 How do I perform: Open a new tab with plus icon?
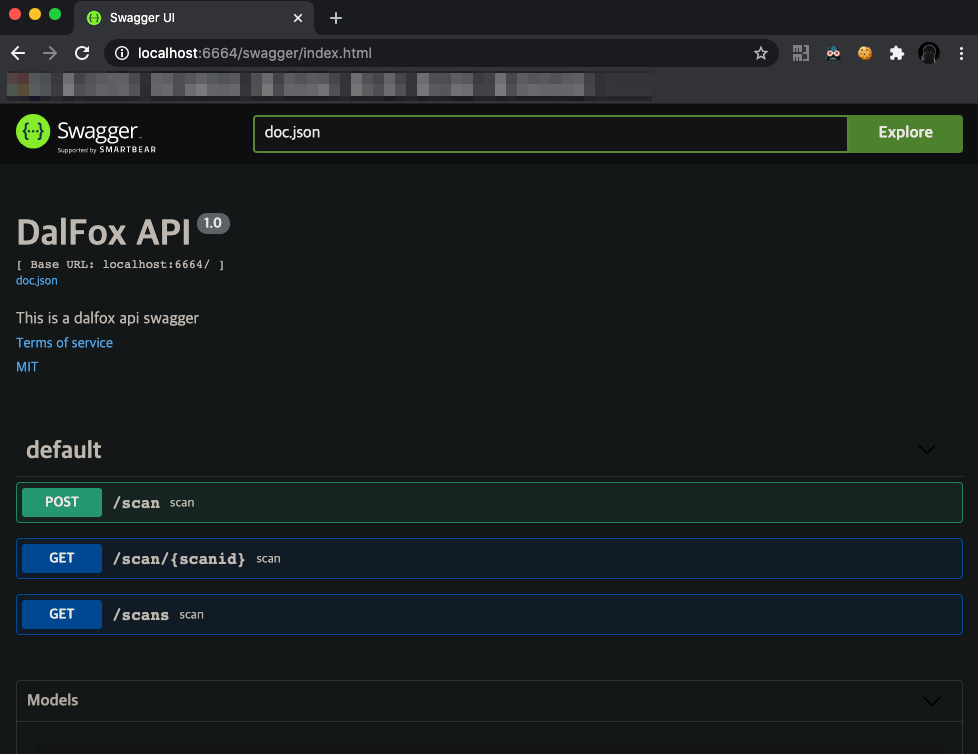pos(336,18)
